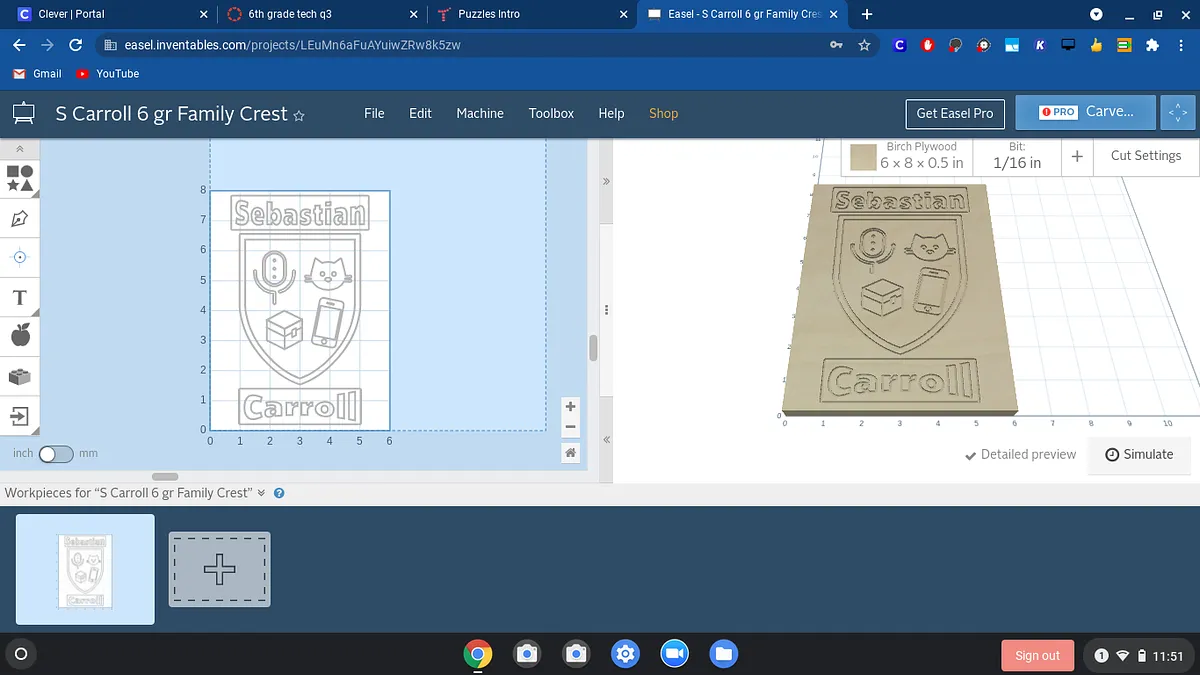The image size is (1200, 675).
Task: Open the apple Icons library
Action: pos(20,336)
